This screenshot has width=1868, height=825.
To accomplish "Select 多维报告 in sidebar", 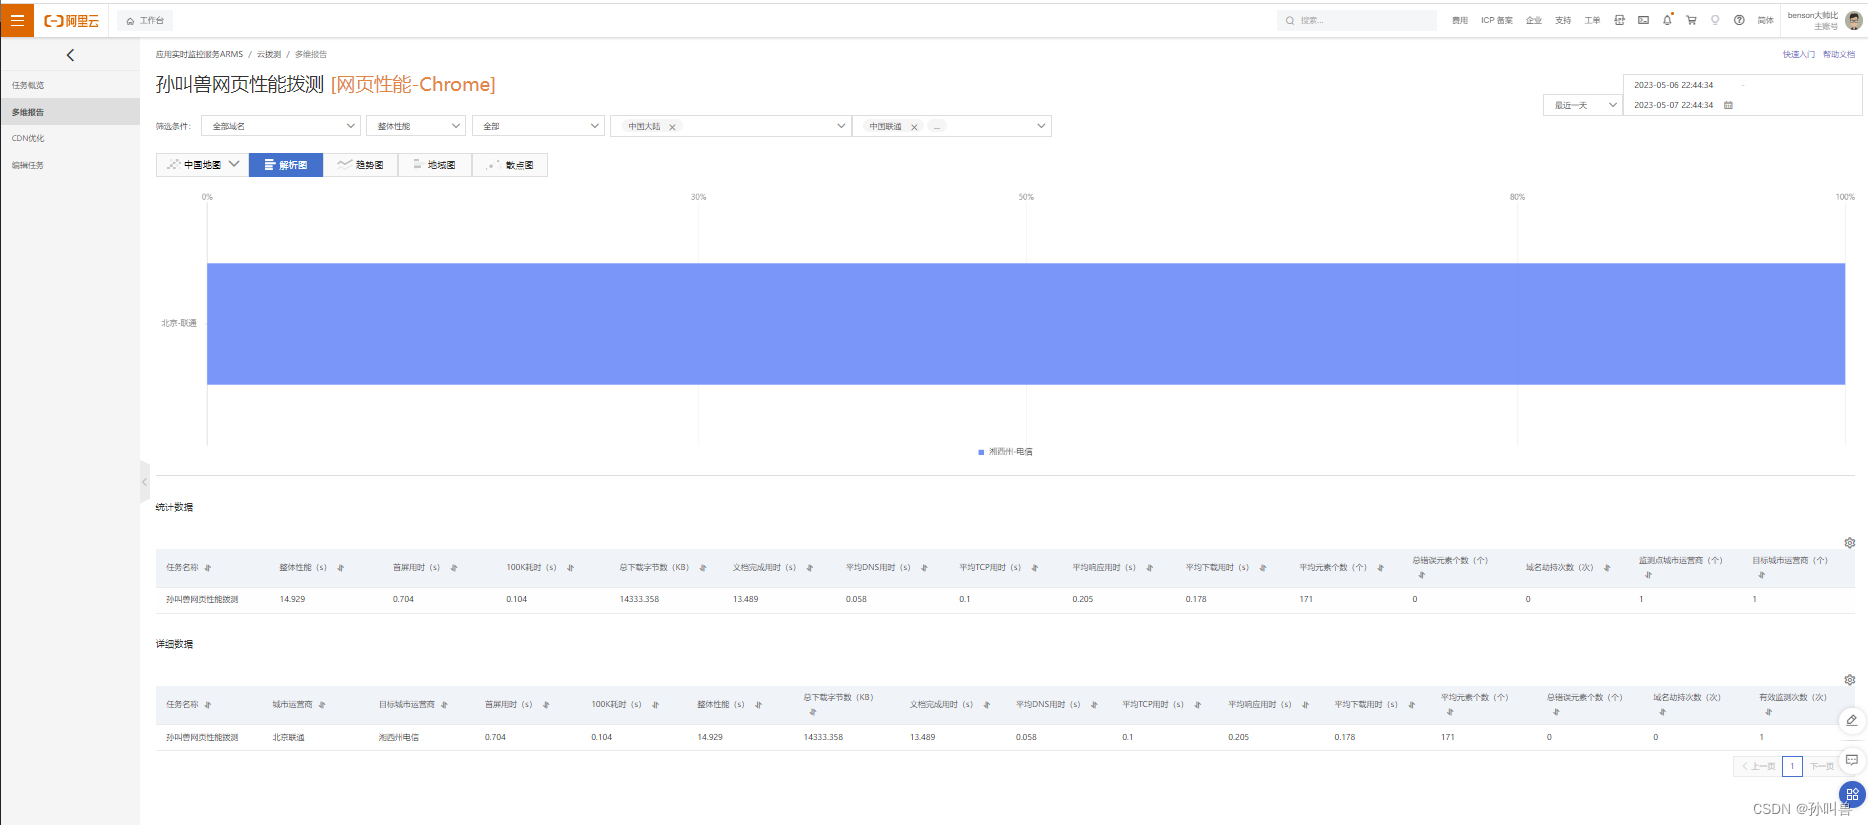I will (70, 112).
